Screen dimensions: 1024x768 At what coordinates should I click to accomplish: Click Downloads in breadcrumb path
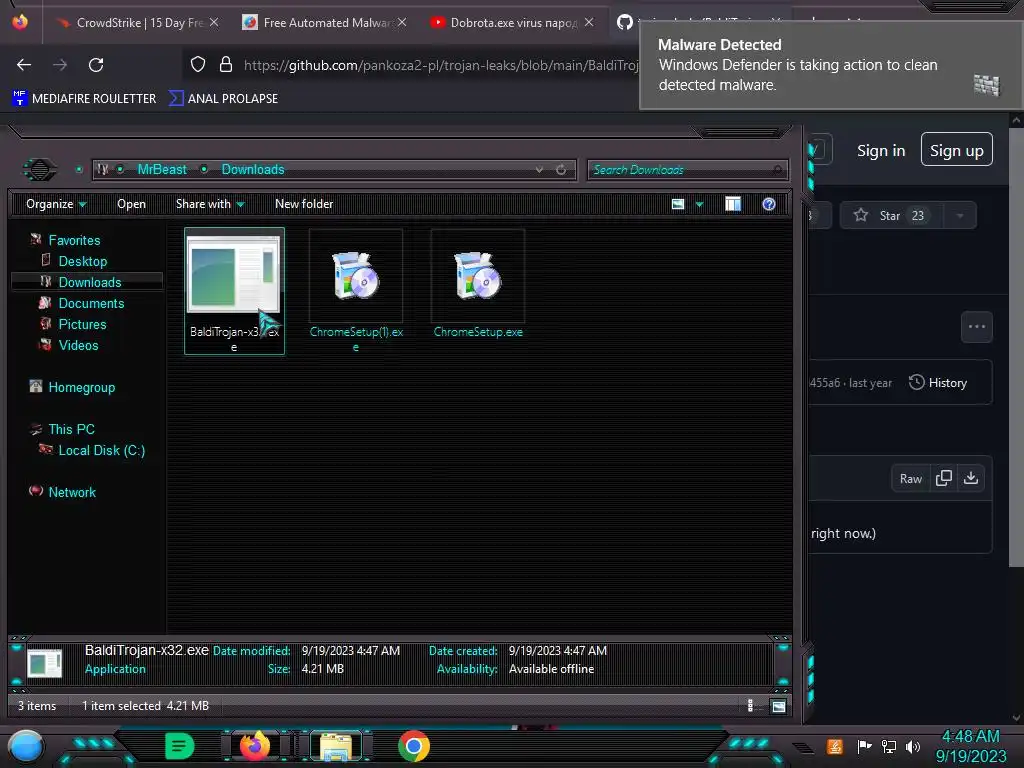(253, 169)
